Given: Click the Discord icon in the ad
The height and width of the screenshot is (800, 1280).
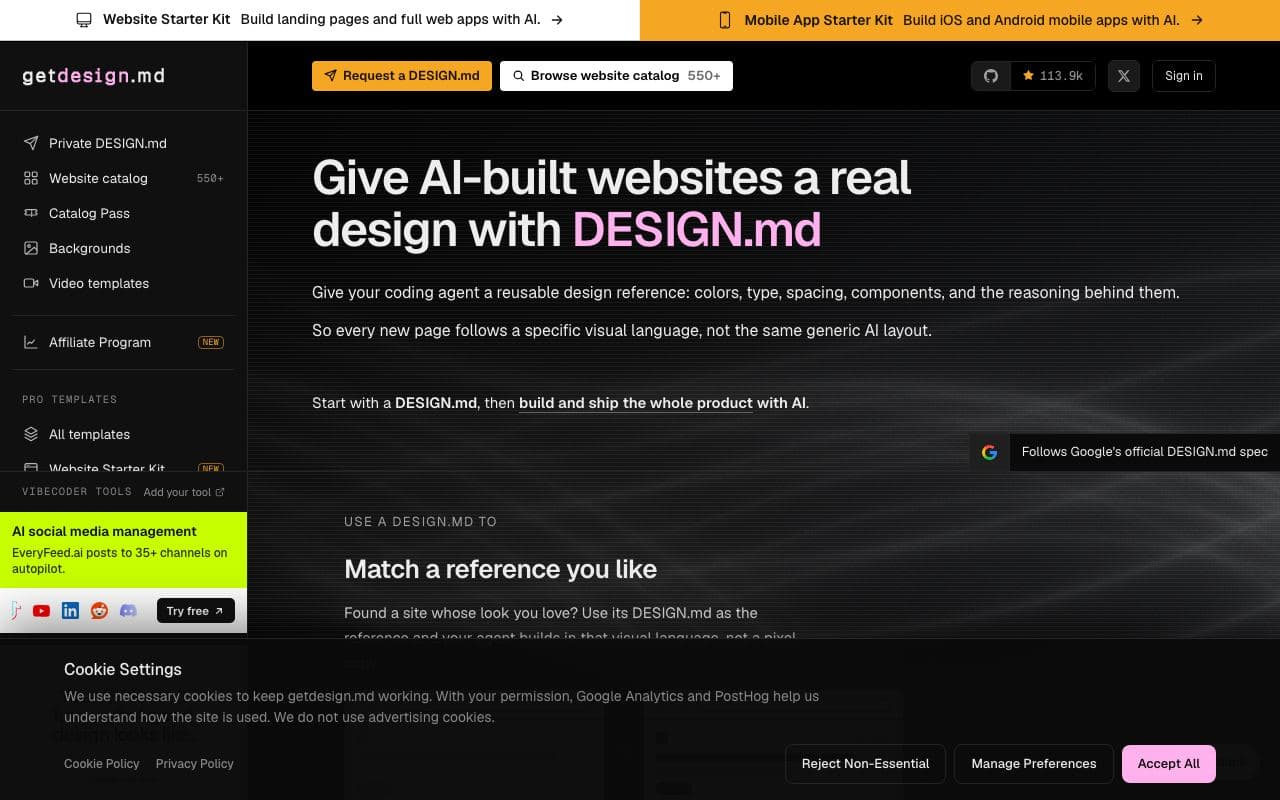Looking at the screenshot, I should (128, 610).
